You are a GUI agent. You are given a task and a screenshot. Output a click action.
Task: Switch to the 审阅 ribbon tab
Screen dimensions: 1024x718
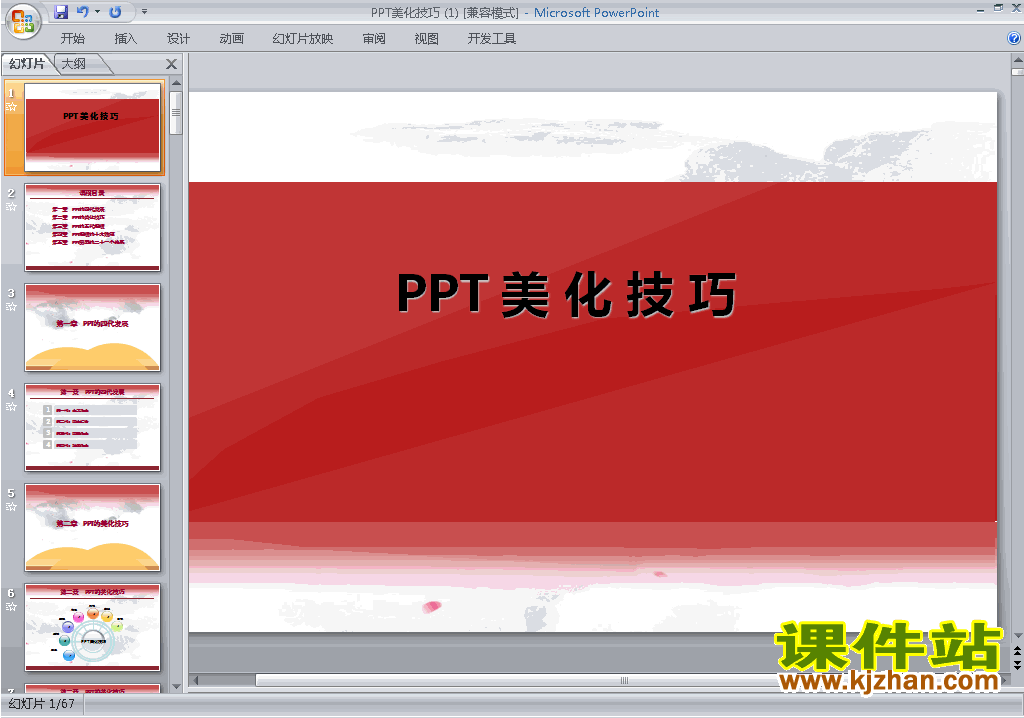374,39
